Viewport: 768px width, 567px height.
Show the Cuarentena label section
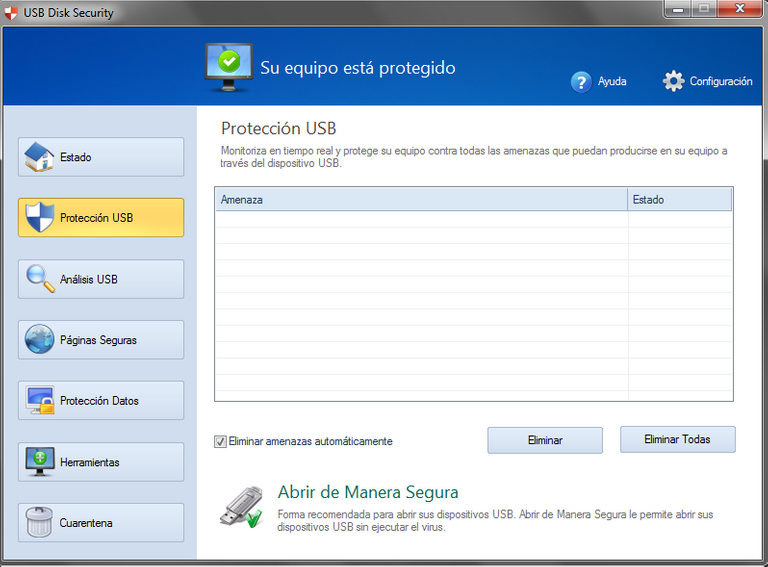(x=86, y=523)
